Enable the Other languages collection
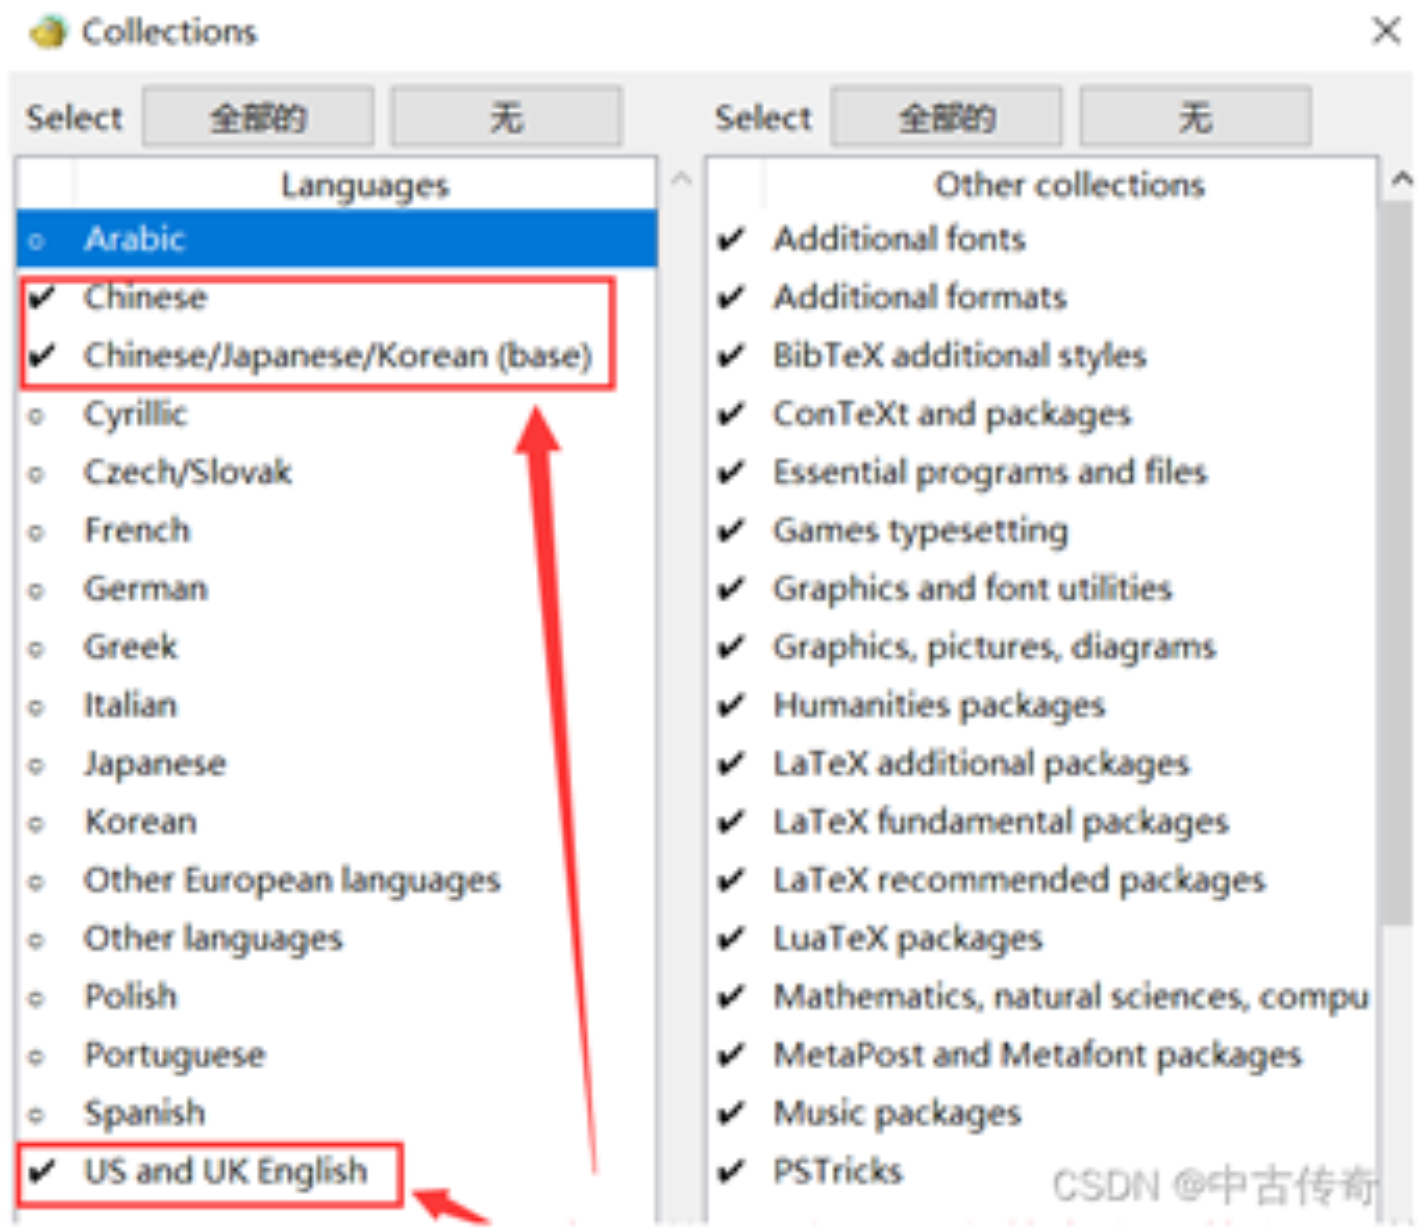The height and width of the screenshot is (1230, 1418). [337, 938]
